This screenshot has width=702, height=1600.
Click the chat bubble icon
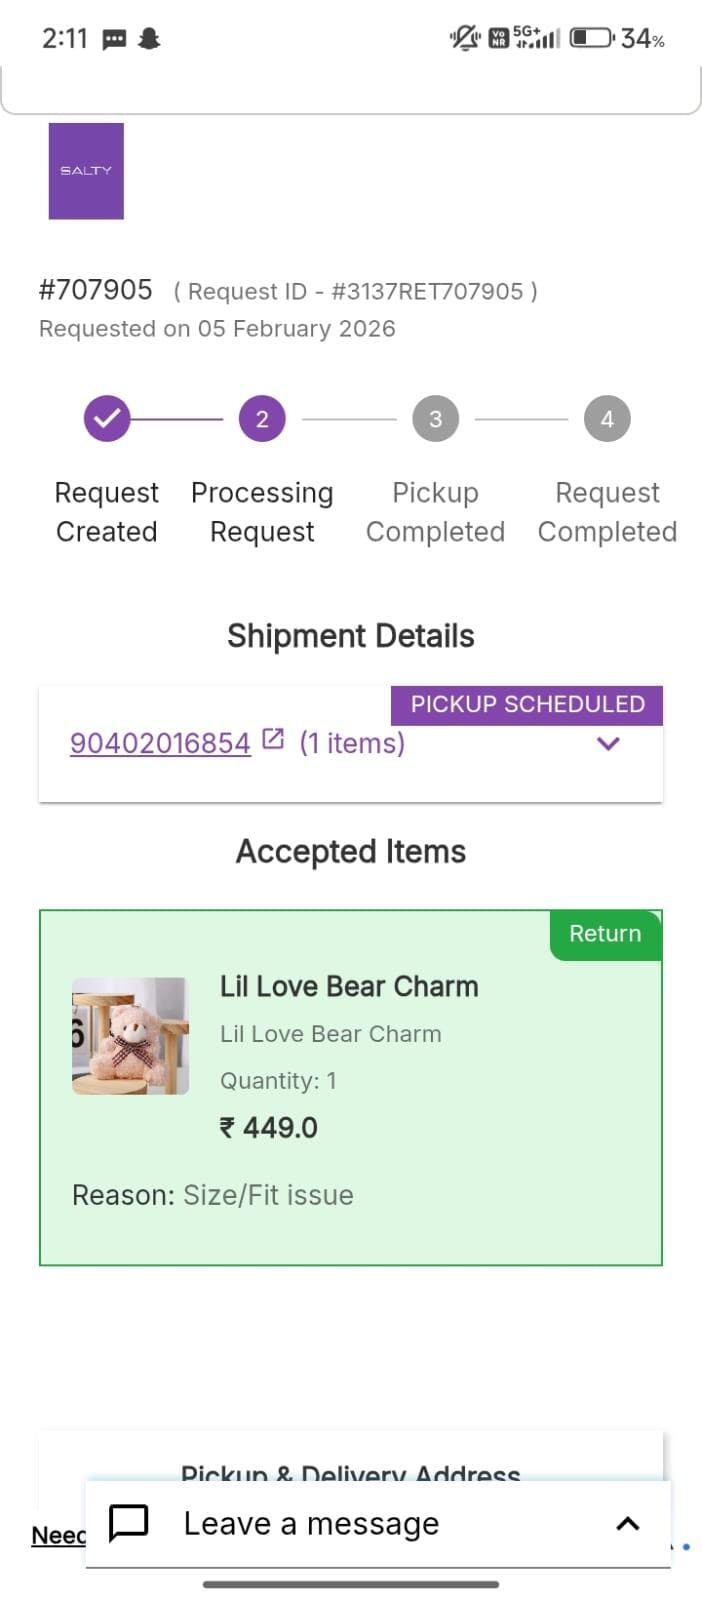tap(128, 1523)
